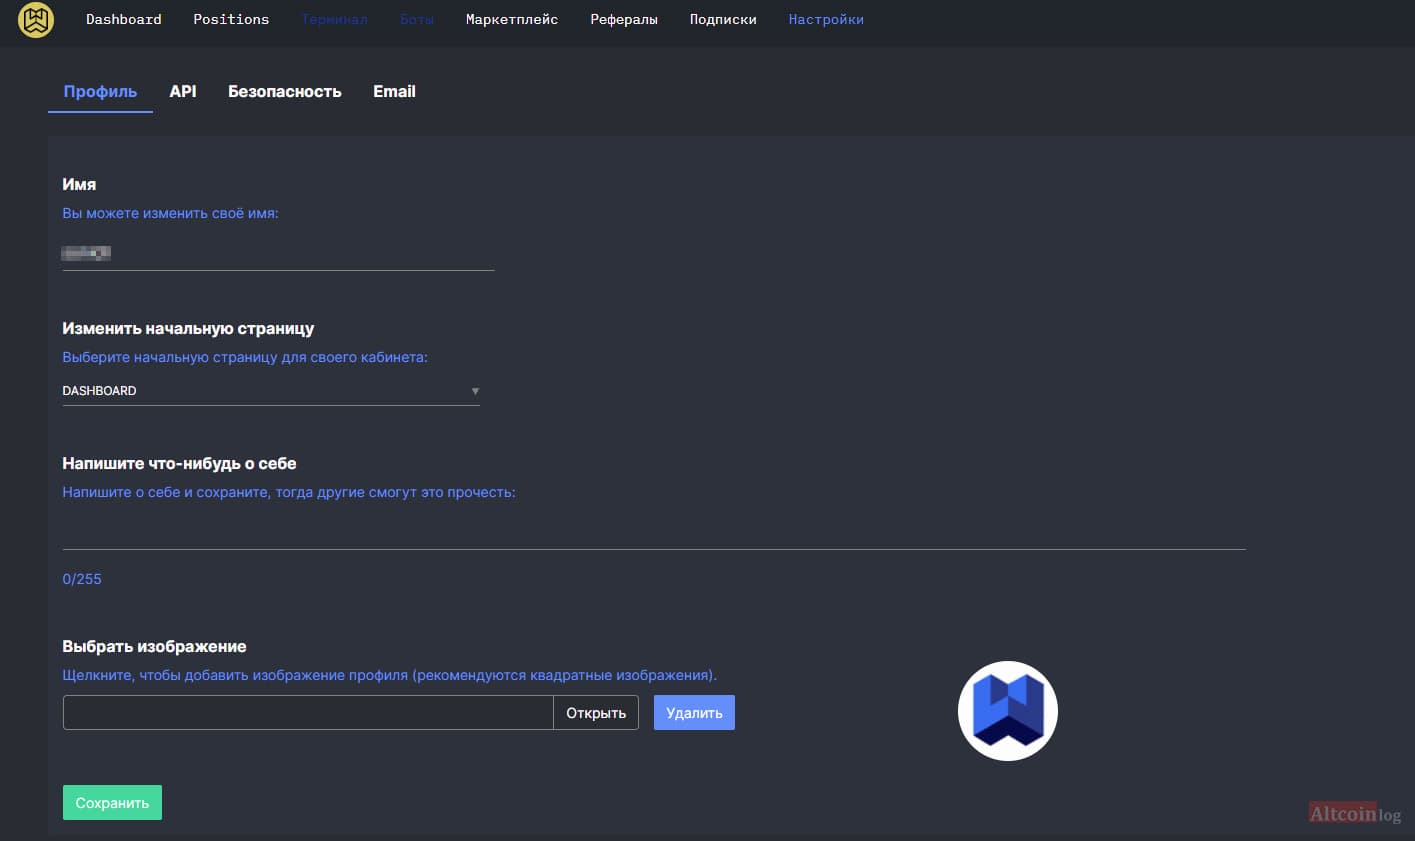Viewport: 1415px width, 841px height.
Task: Open Настройки in the top navigation
Action: pyautogui.click(x=826, y=19)
